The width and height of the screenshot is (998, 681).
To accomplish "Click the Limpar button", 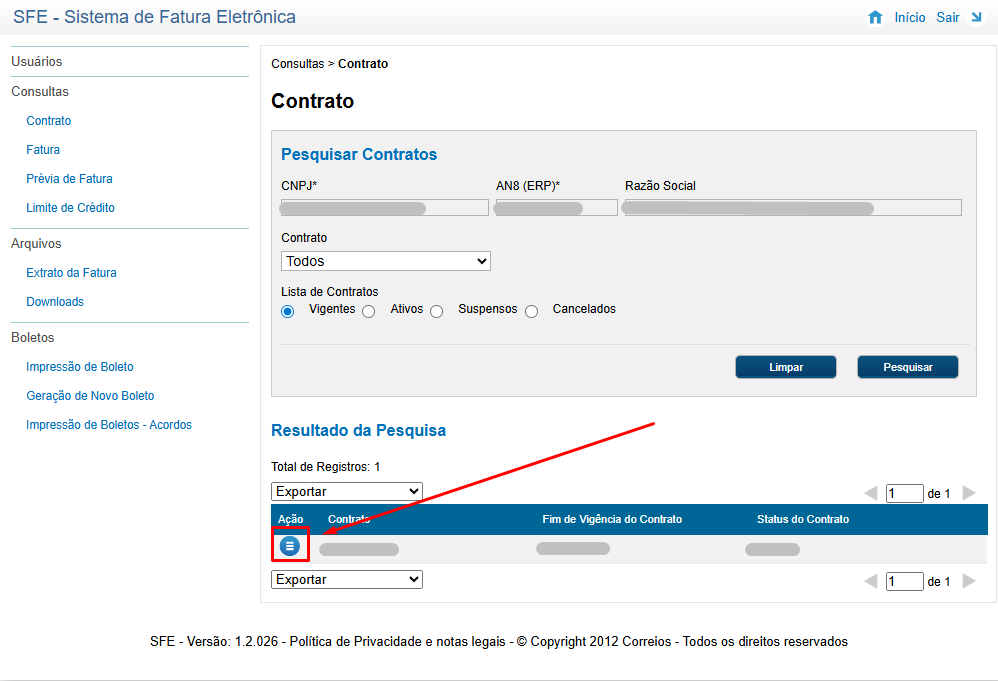I will [786, 367].
